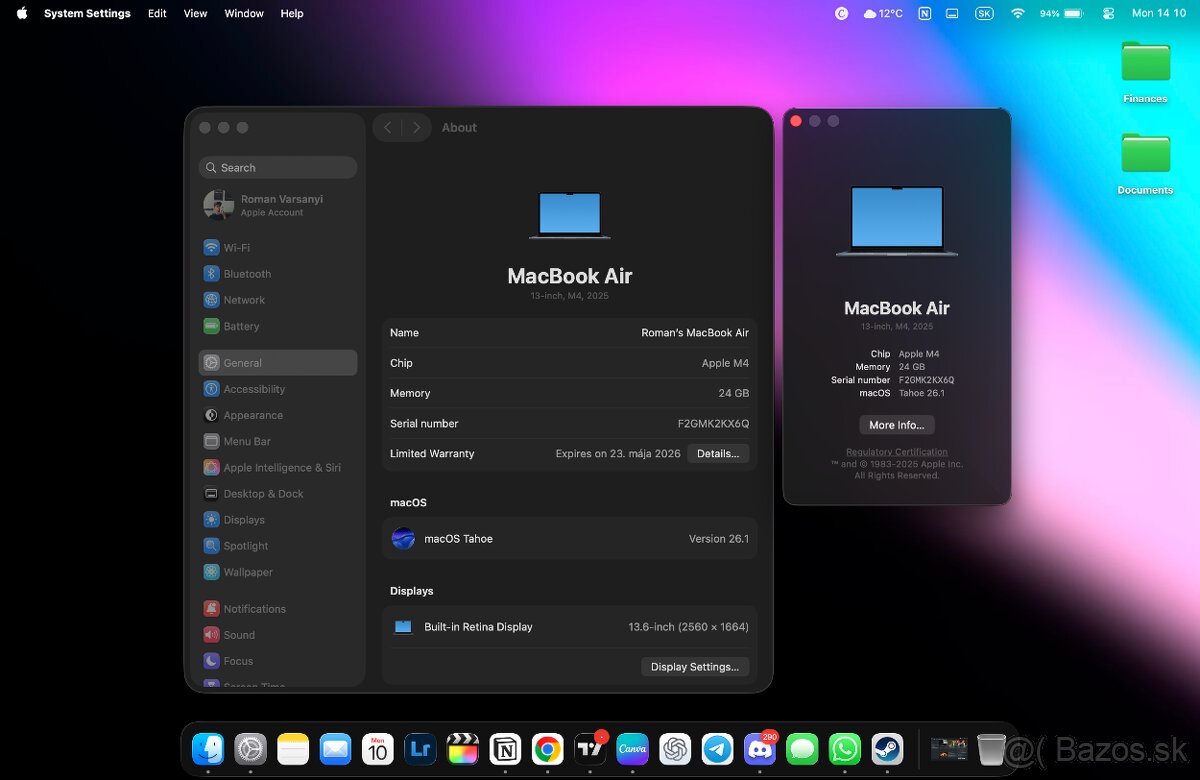Open the Apple menu
Image resolution: width=1200 pixels, height=780 pixels.
point(21,14)
